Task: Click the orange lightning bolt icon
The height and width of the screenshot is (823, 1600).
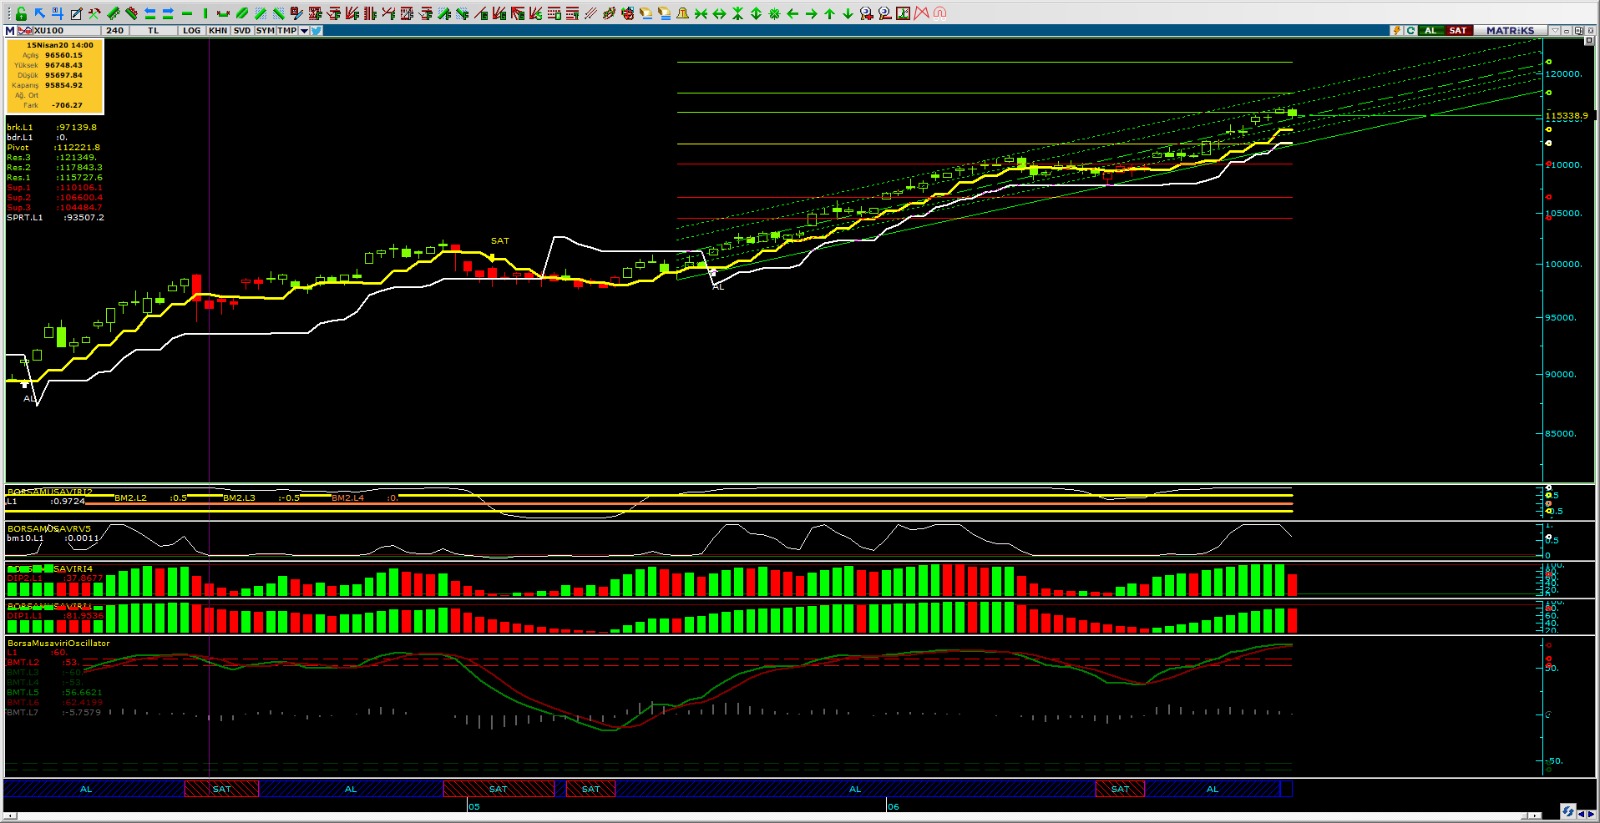Action: coord(1396,31)
